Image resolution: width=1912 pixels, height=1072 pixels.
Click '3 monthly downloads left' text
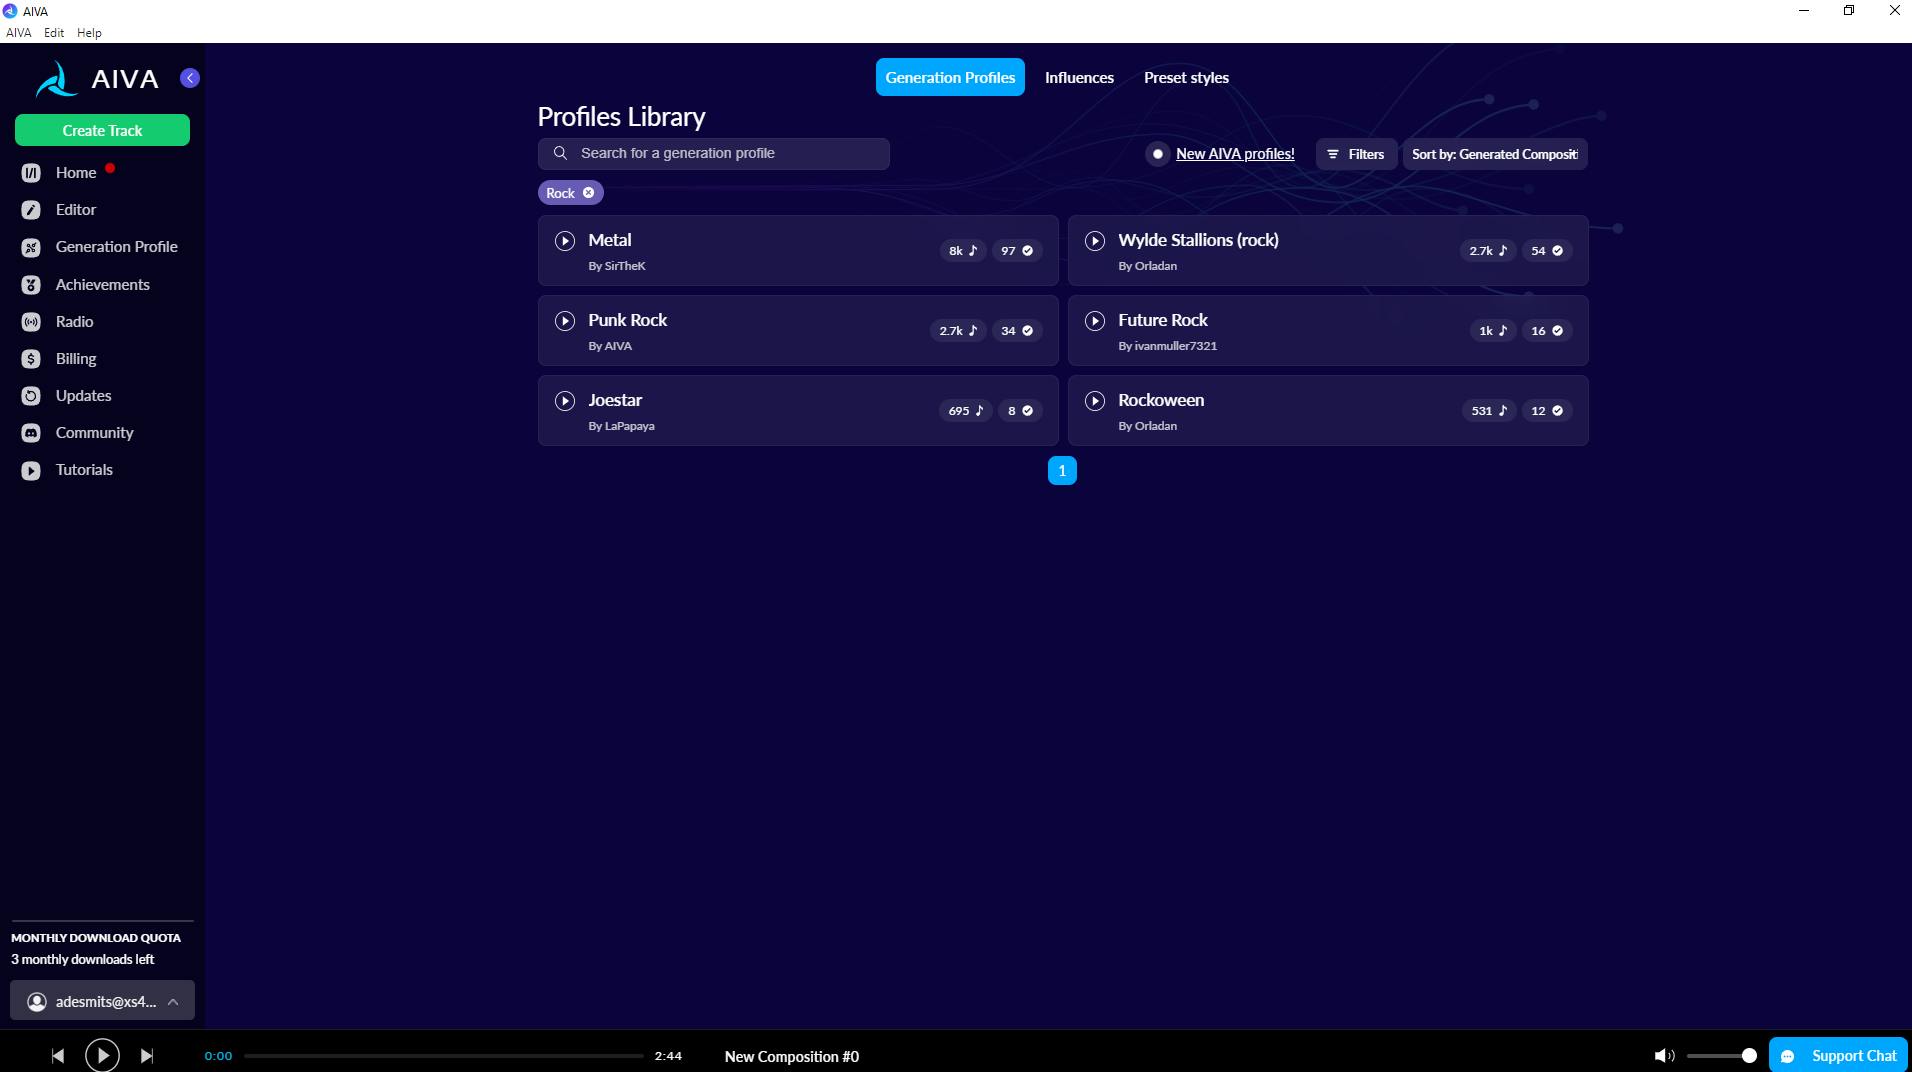pos(83,960)
